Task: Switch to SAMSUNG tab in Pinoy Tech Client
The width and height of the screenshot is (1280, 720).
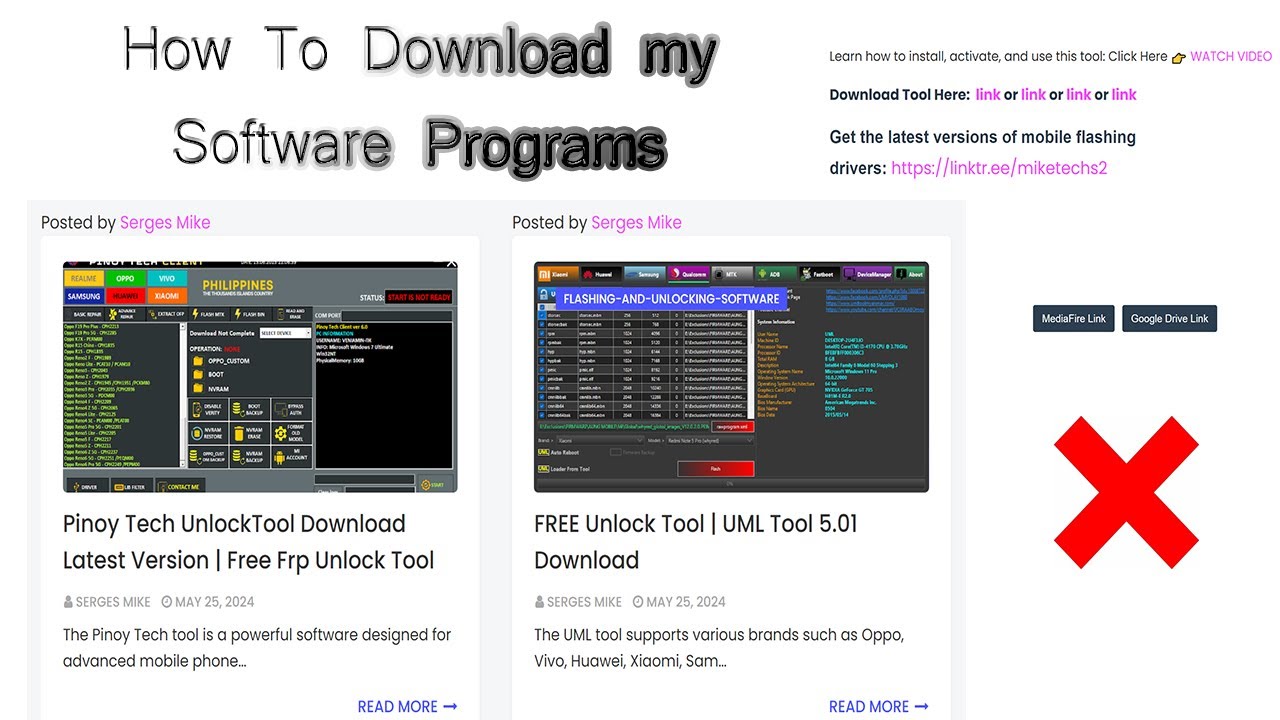Action: point(82,296)
